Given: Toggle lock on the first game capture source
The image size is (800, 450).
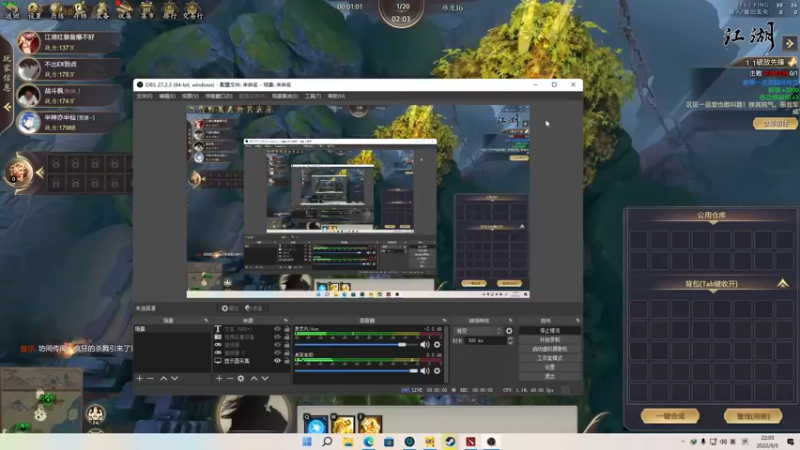Looking at the screenshot, I should coord(286,345).
